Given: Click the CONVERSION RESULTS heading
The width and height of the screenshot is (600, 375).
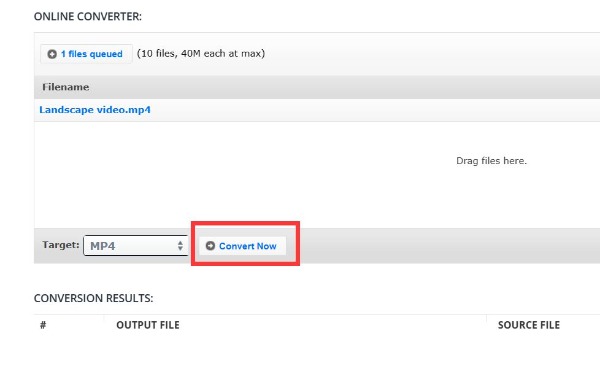Looking at the screenshot, I should 93,298.
